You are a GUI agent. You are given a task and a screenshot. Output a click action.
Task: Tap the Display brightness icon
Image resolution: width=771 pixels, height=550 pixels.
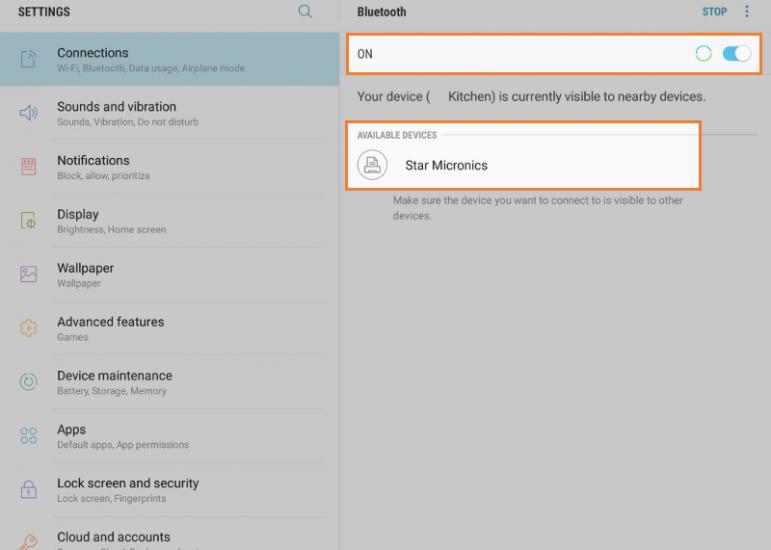[x=29, y=221]
